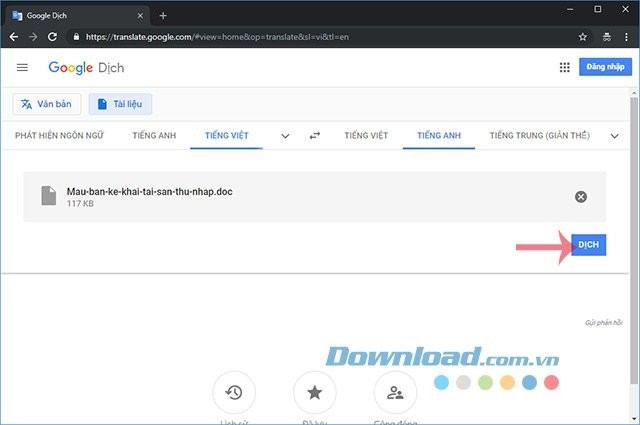Viewport: 640px width, 425px height.
Task: Click the document file icon
Action: (x=49, y=196)
